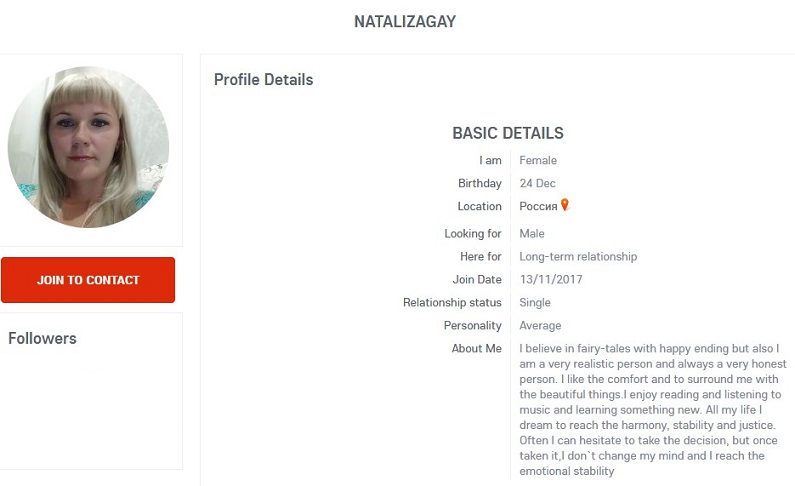Select the Female gender value

tap(538, 160)
